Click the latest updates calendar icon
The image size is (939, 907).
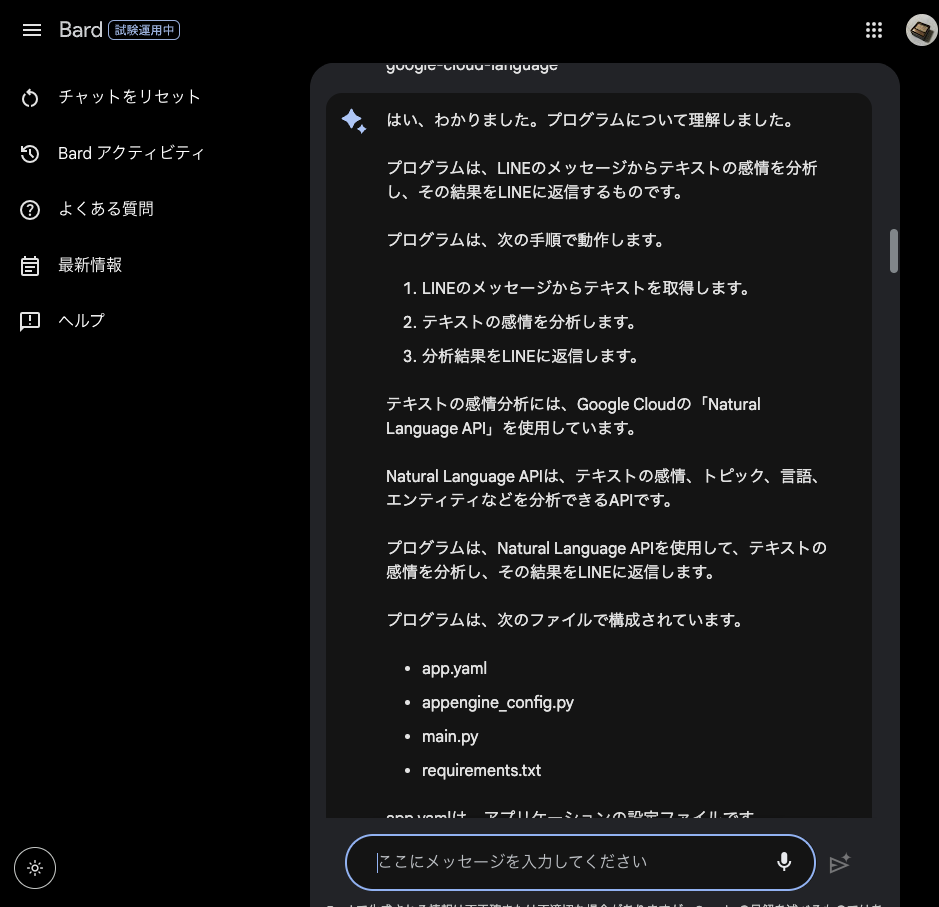coord(30,266)
